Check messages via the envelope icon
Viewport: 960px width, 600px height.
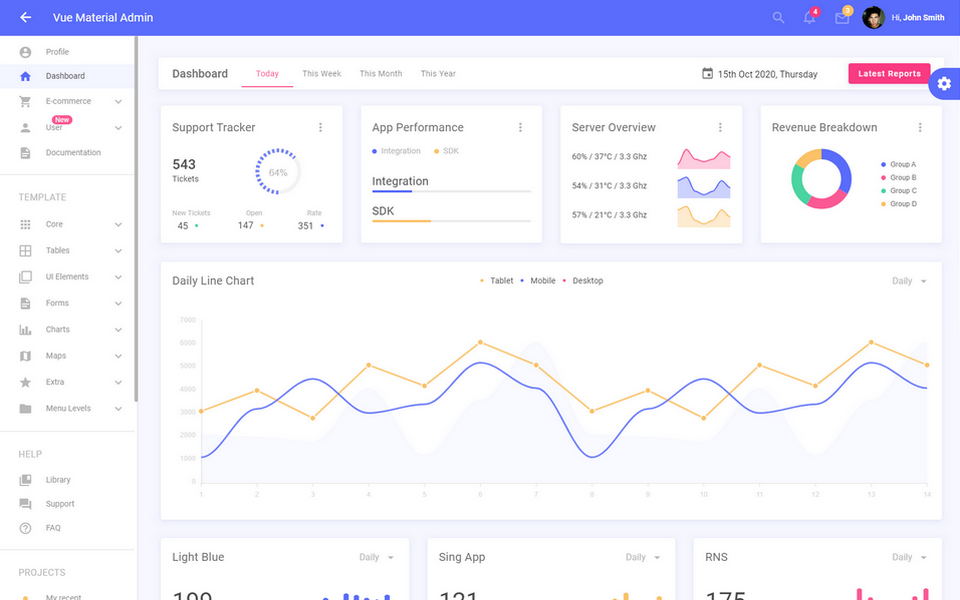point(841,17)
